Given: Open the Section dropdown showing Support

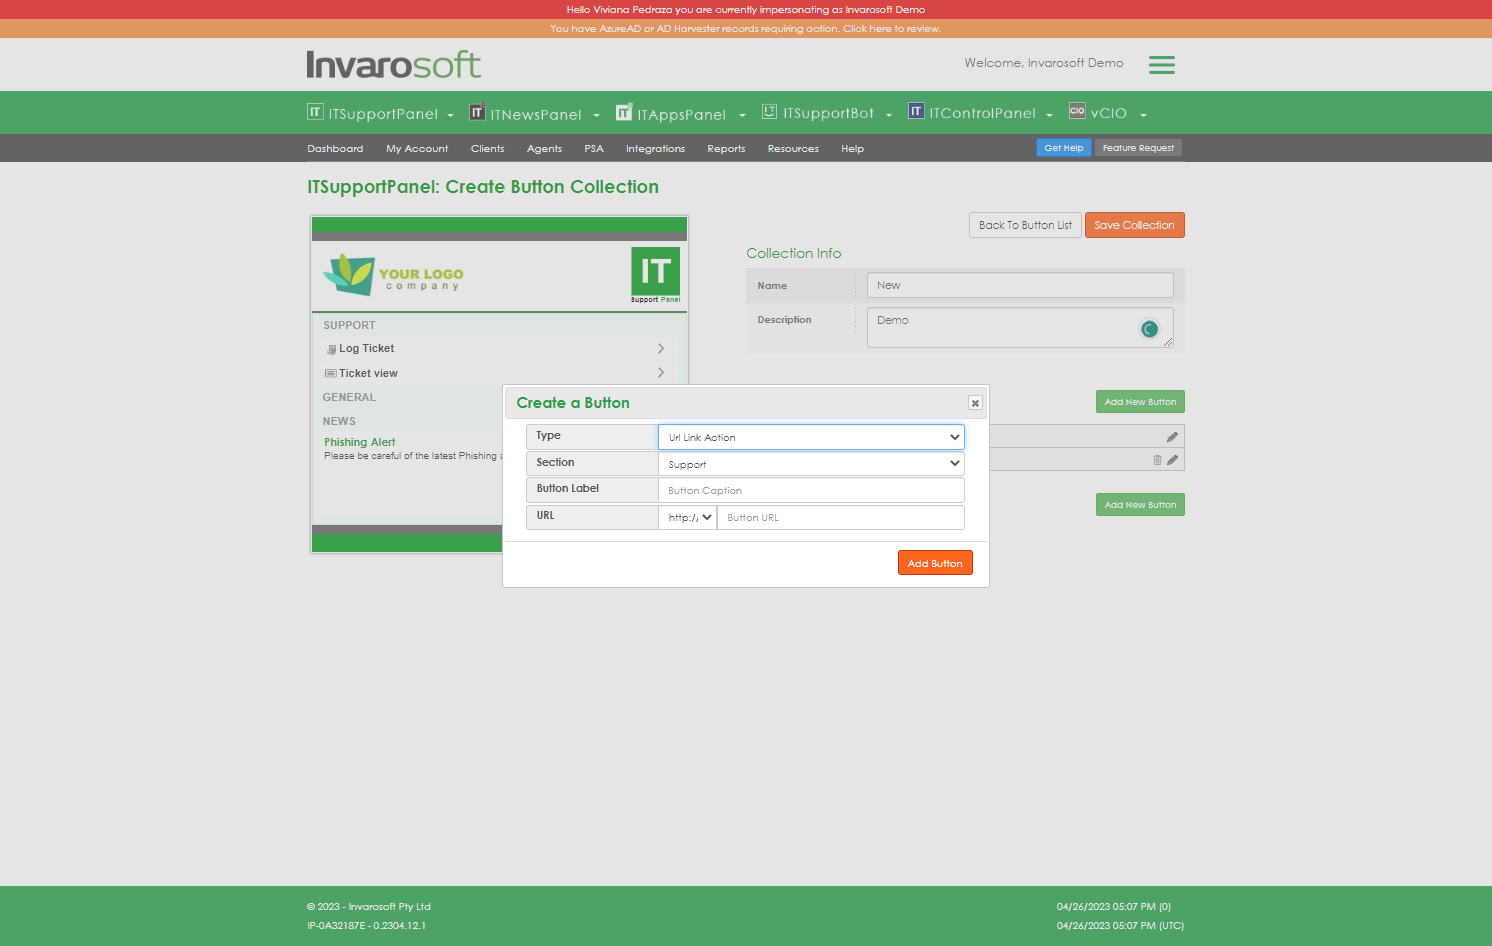Looking at the screenshot, I should click(x=811, y=464).
